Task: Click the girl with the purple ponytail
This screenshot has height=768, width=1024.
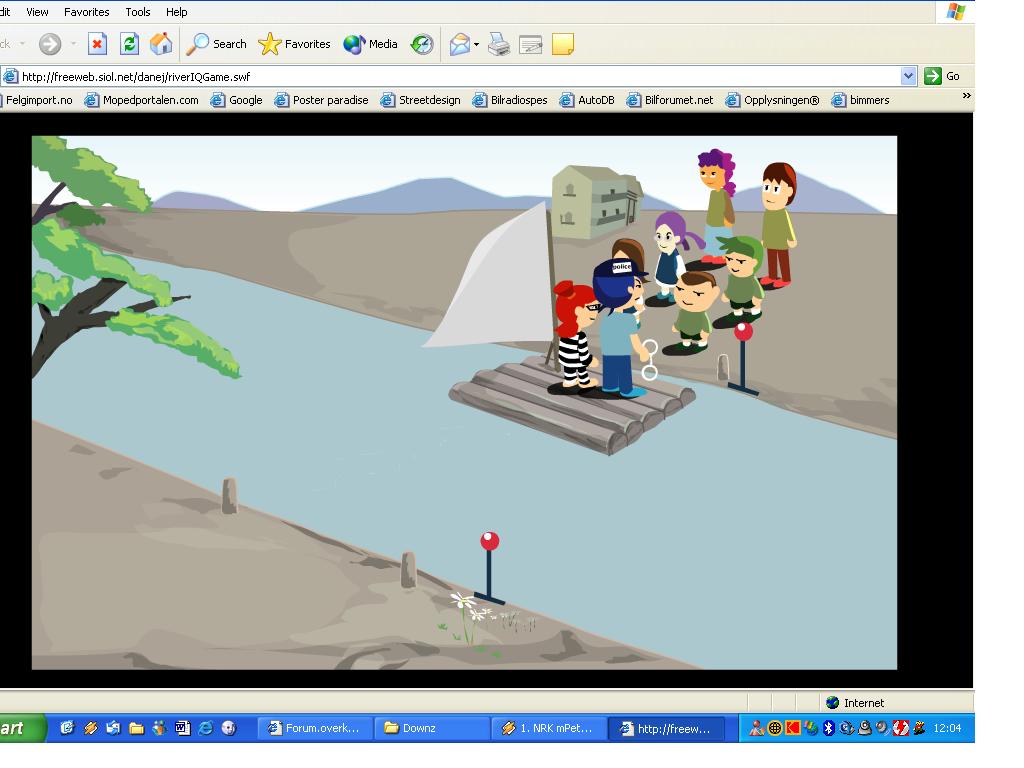Action: click(x=669, y=258)
